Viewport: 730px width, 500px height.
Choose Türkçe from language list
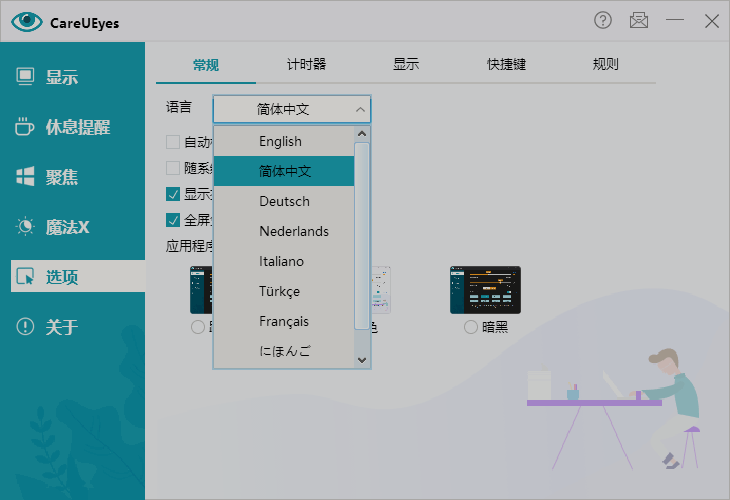pyautogui.click(x=284, y=291)
